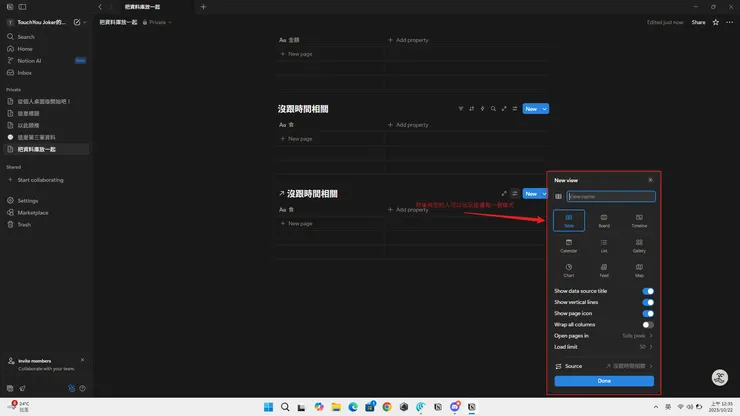Select the List view type
Screen dimensions: 740x416
pos(604,246)
